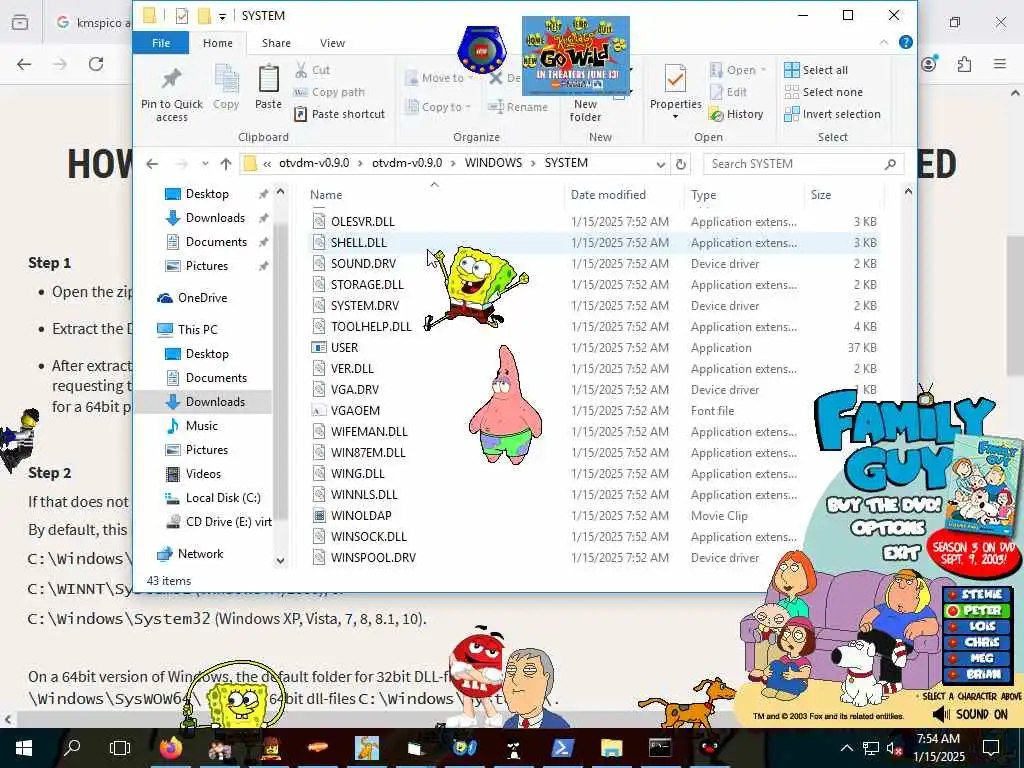Open the address bar history dropdown
This screenshot has width=1024, height=768.
pos(660,164)
